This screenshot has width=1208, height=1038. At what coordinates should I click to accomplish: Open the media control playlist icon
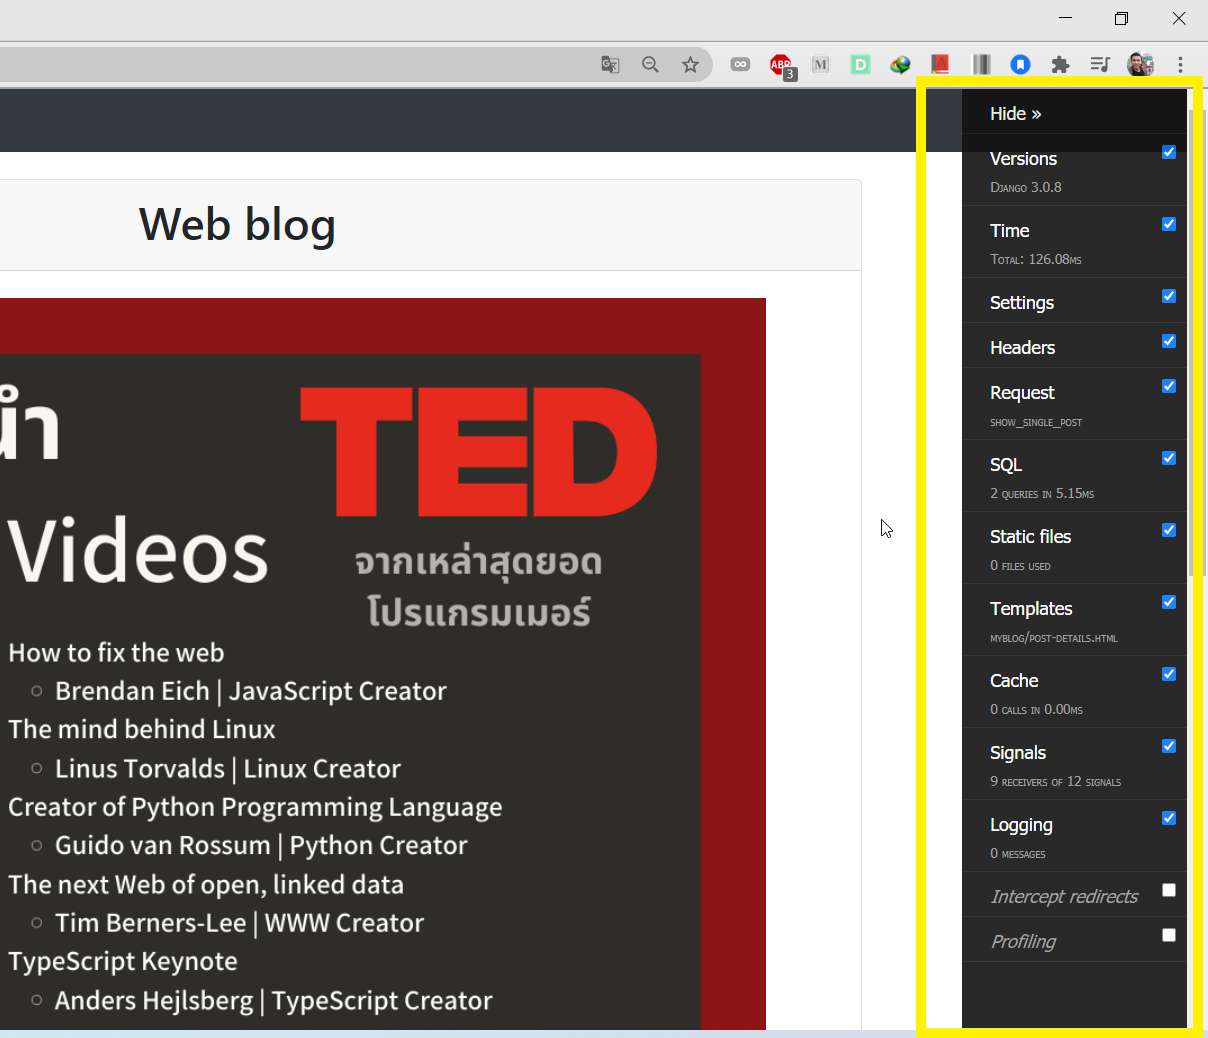tap(1100, 65)
